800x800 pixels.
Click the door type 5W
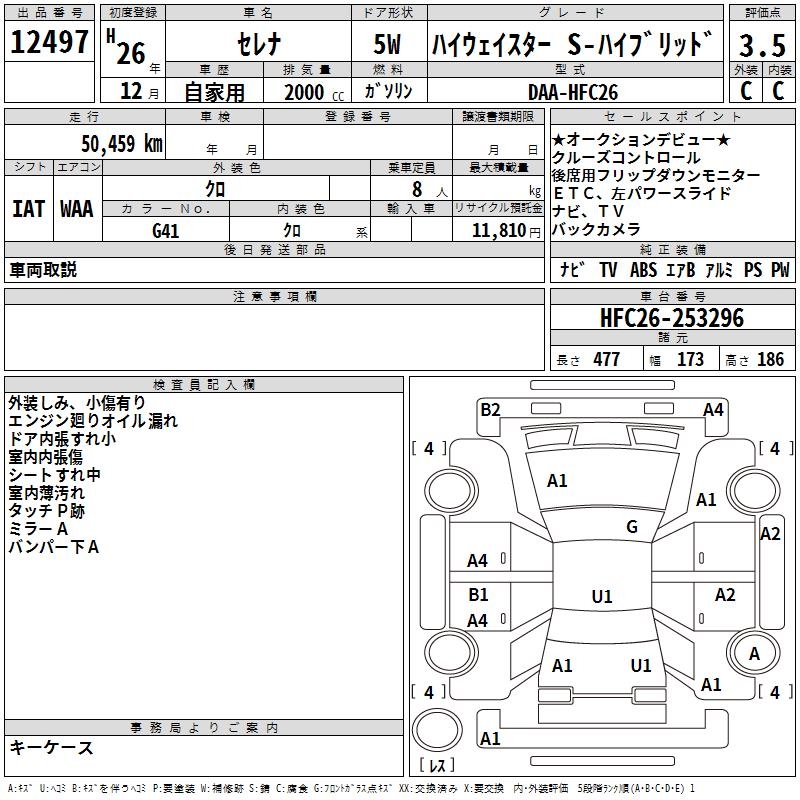pyautogui.click(x=388, y=44)
